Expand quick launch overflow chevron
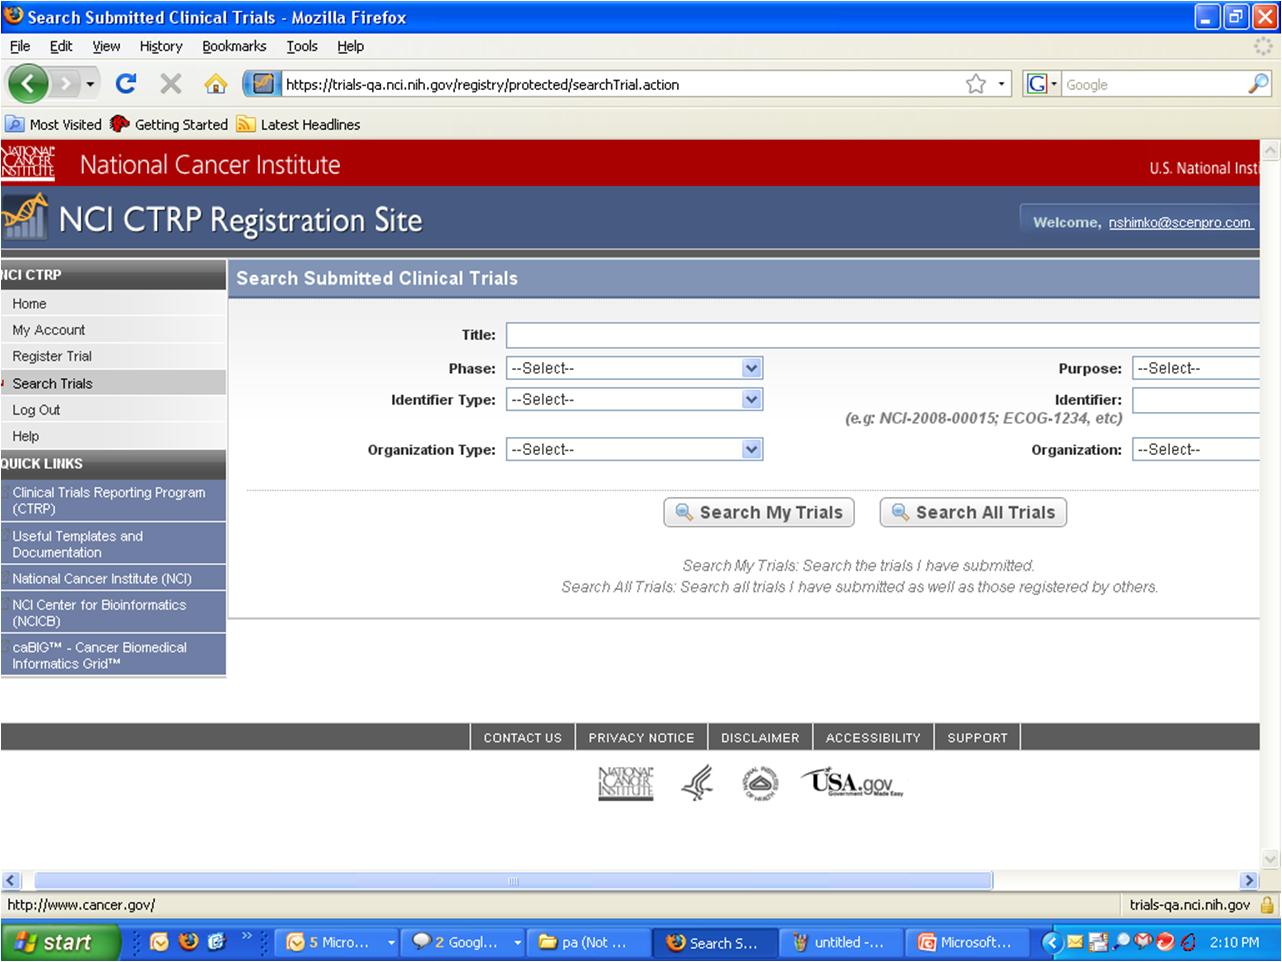The width and height of the screenshot is (1282, 962). tap(246, 938)
